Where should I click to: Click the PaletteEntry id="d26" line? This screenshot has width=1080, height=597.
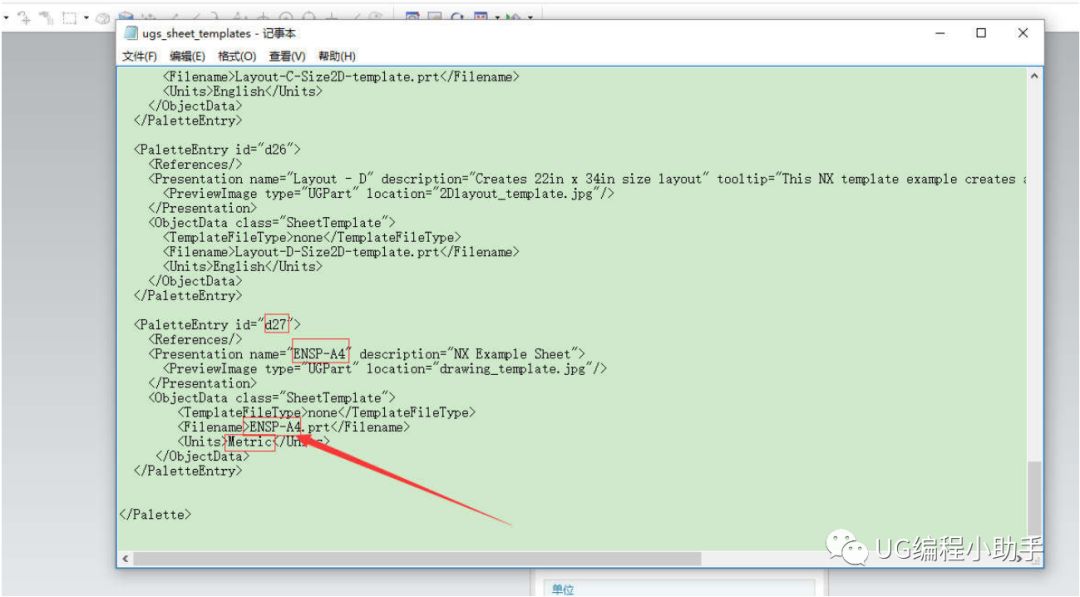pyautogui.click(x=217, y=149)
